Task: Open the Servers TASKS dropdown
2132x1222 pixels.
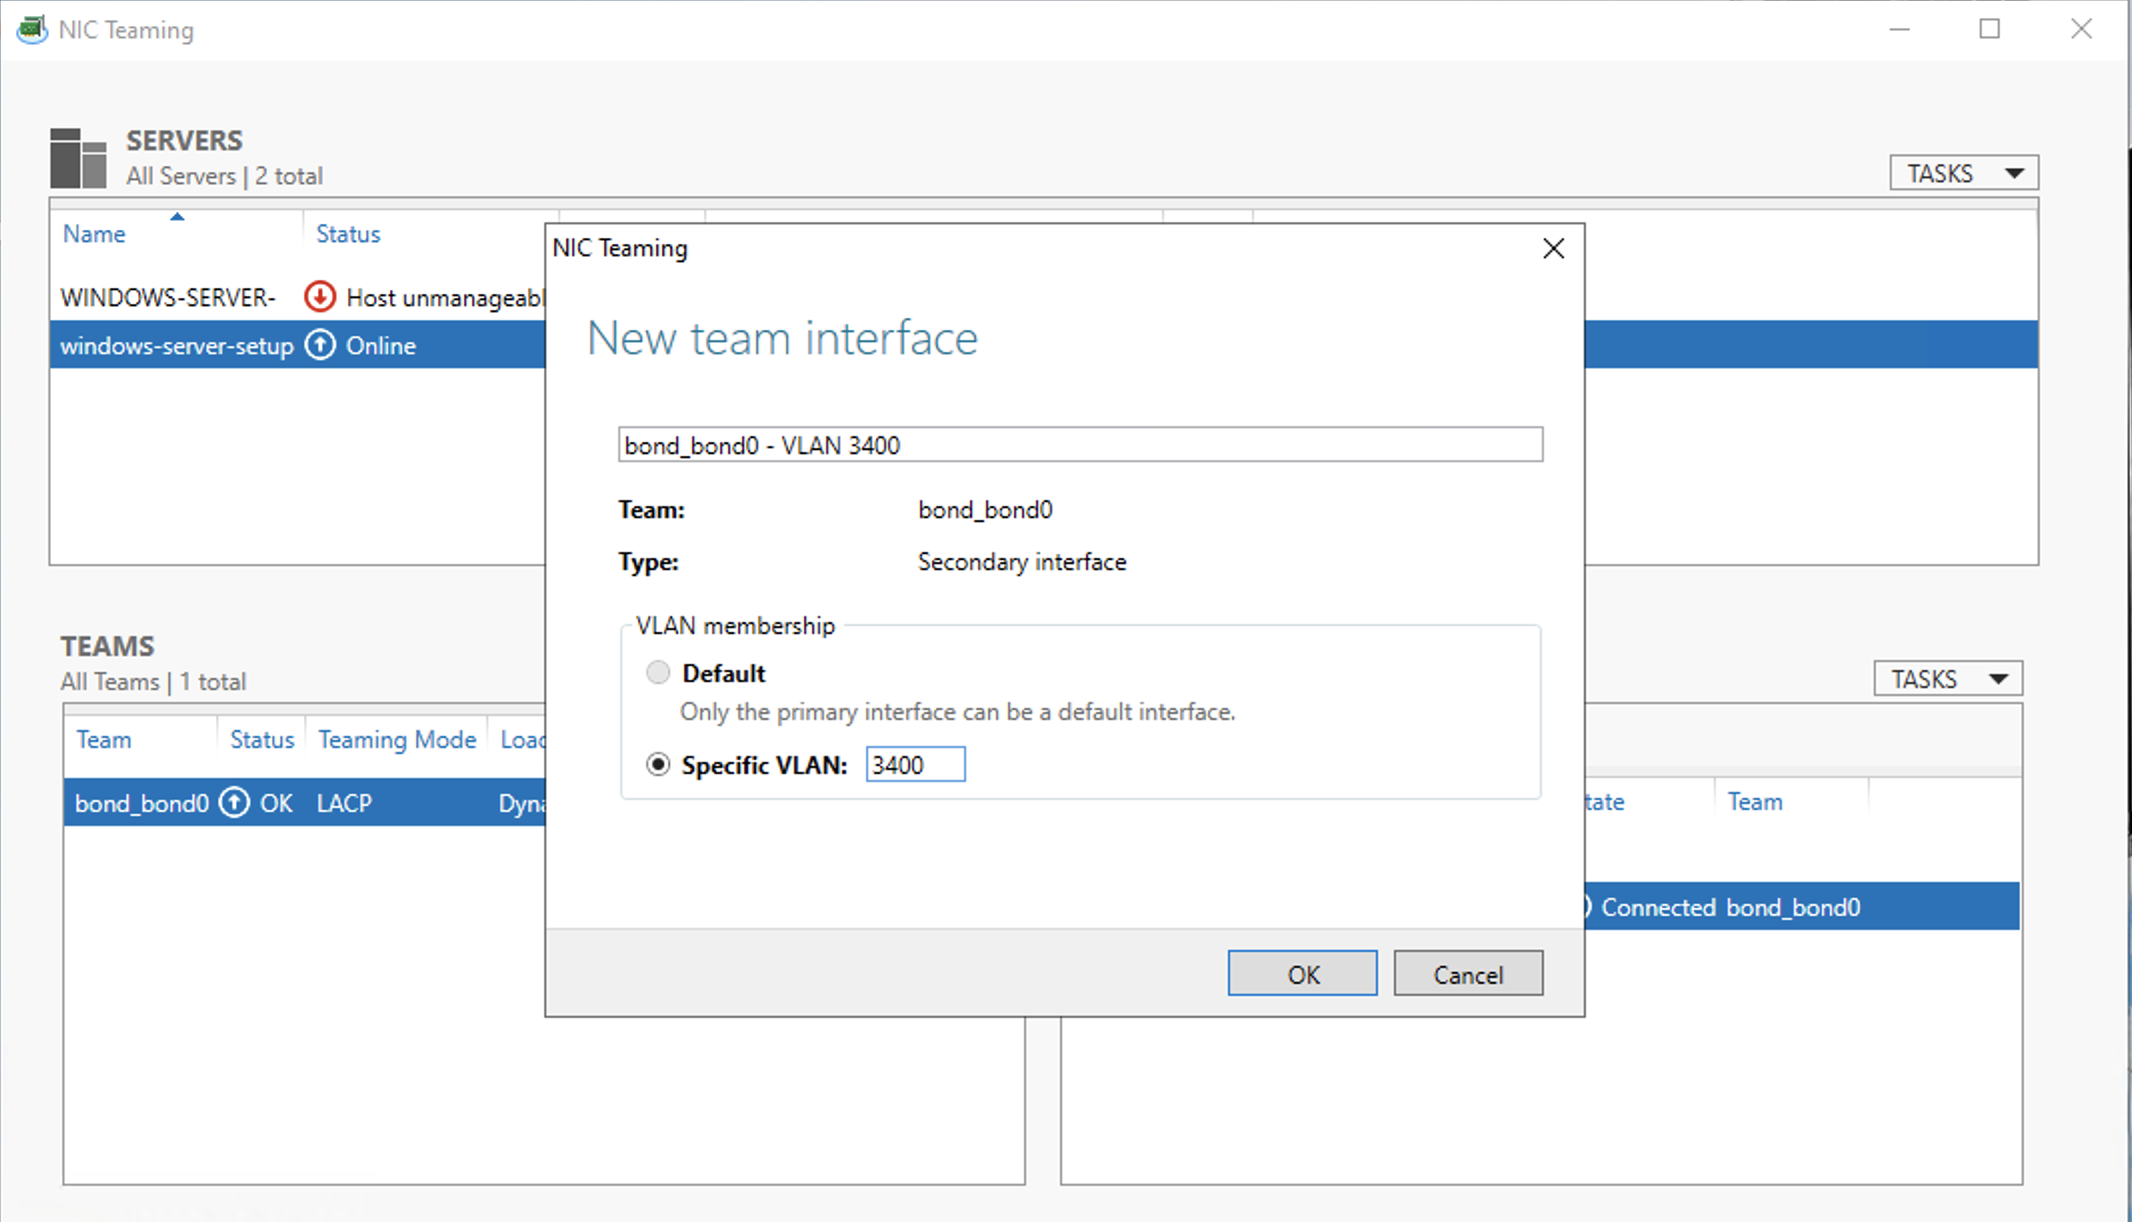Action: pyautogui.click(x=1963, y=173)
